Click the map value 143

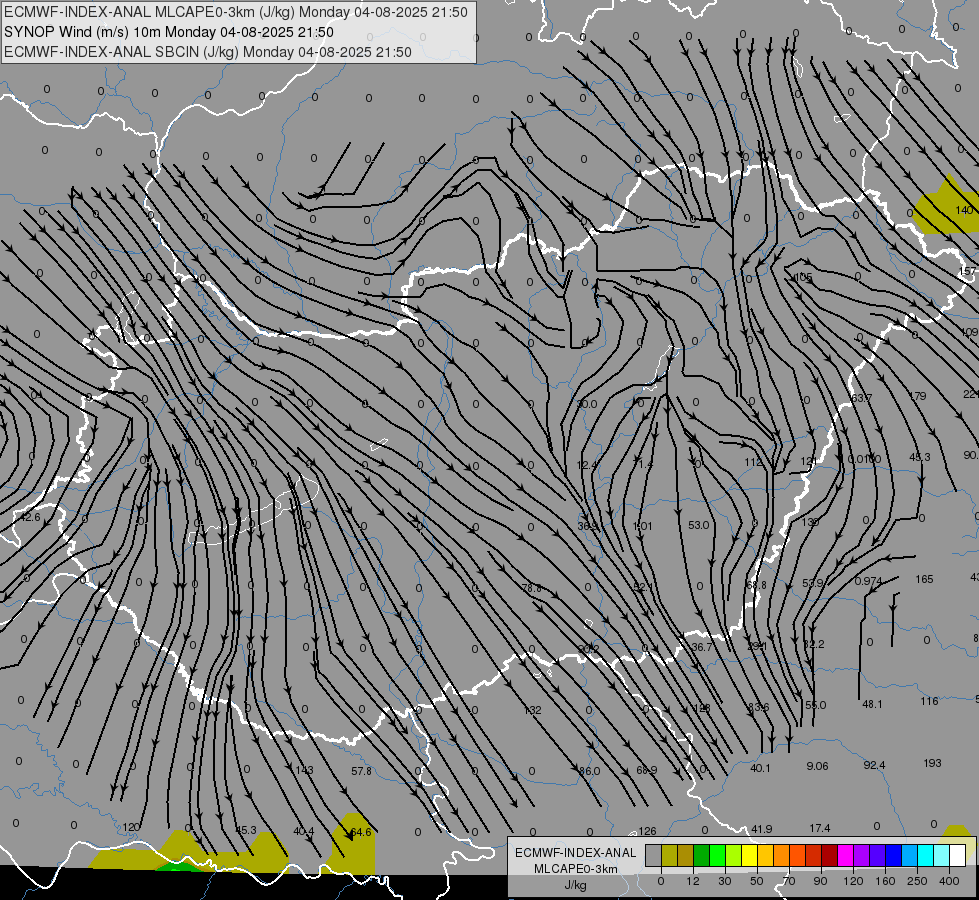coord(305,770)
